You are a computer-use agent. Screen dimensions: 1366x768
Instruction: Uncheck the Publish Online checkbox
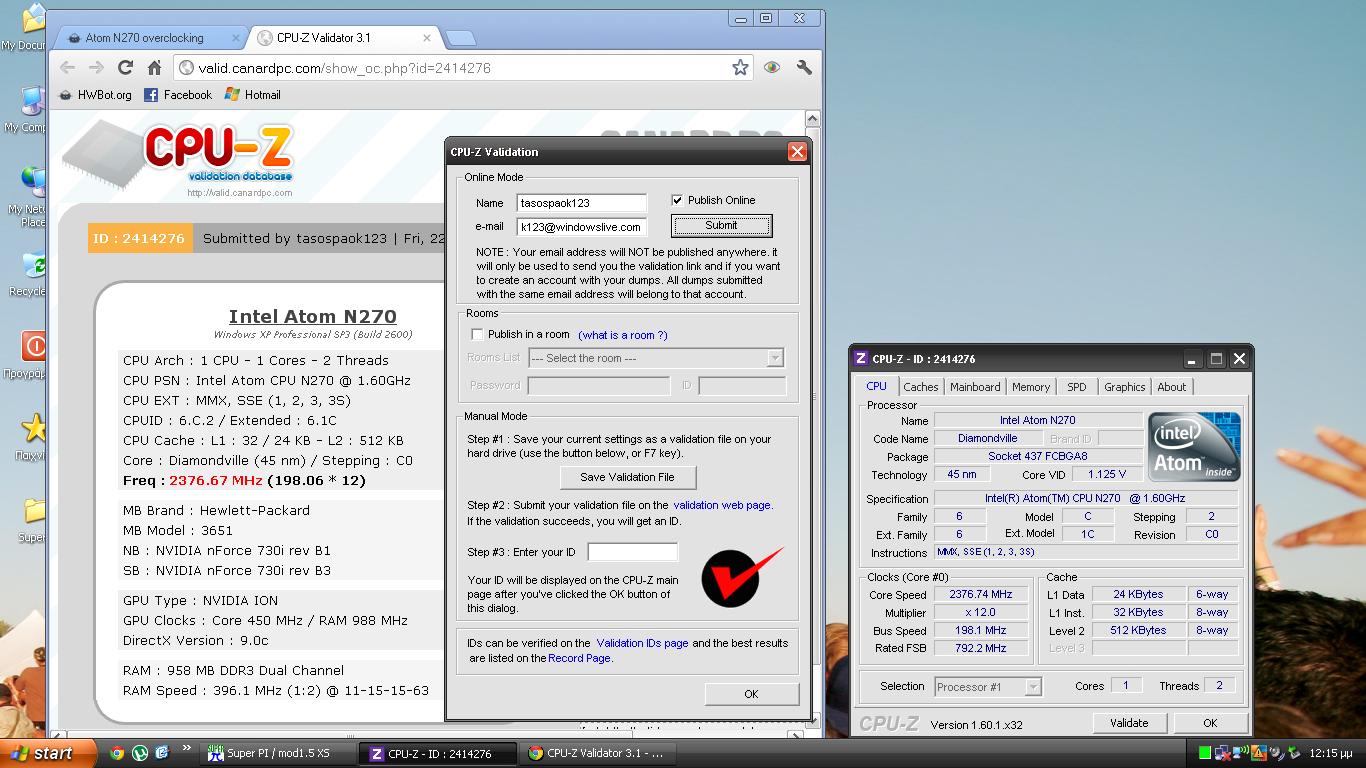pyautogui.click(x=677, y=200)
